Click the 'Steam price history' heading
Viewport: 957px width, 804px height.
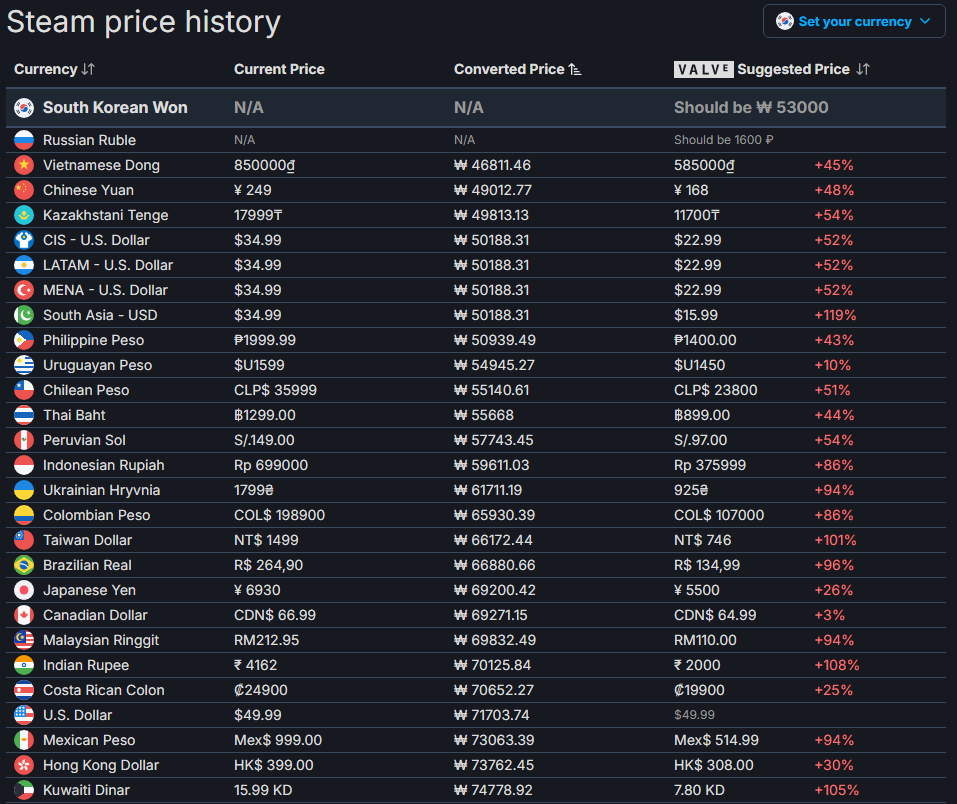click(x=143, y=22)
